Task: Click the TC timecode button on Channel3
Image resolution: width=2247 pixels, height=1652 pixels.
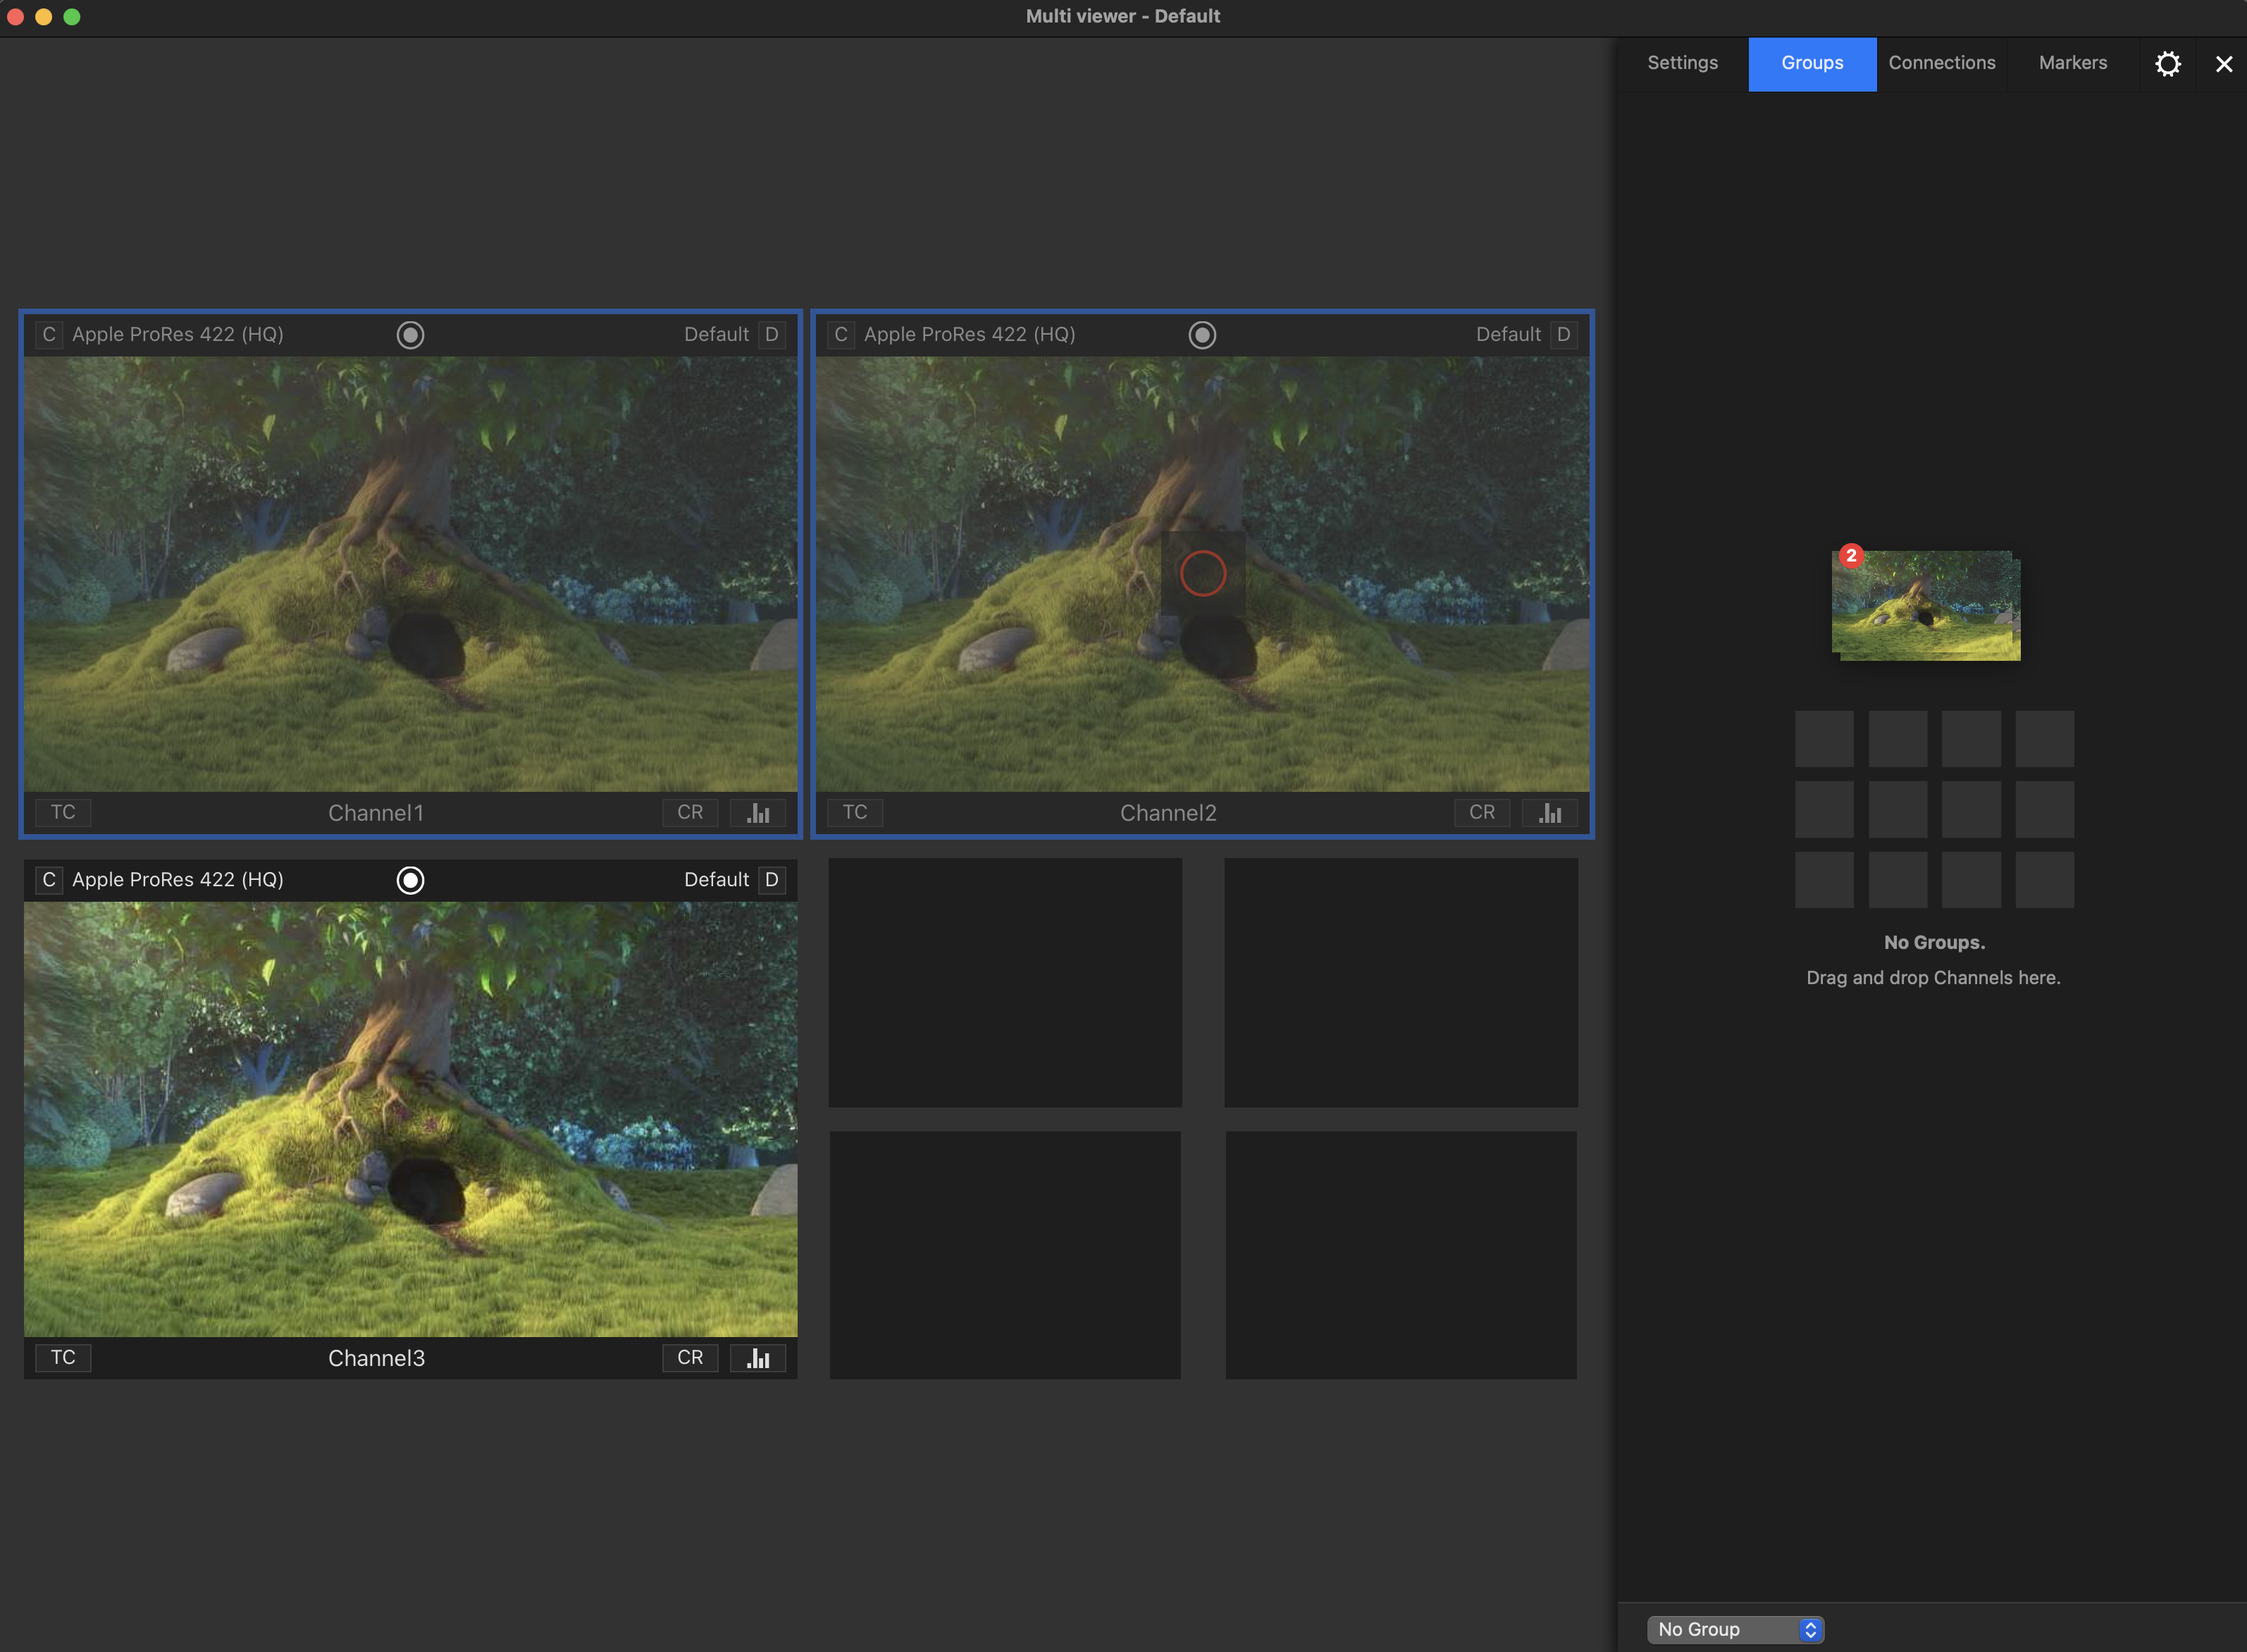Action: pyautogui.click(x=63, y=1357)
